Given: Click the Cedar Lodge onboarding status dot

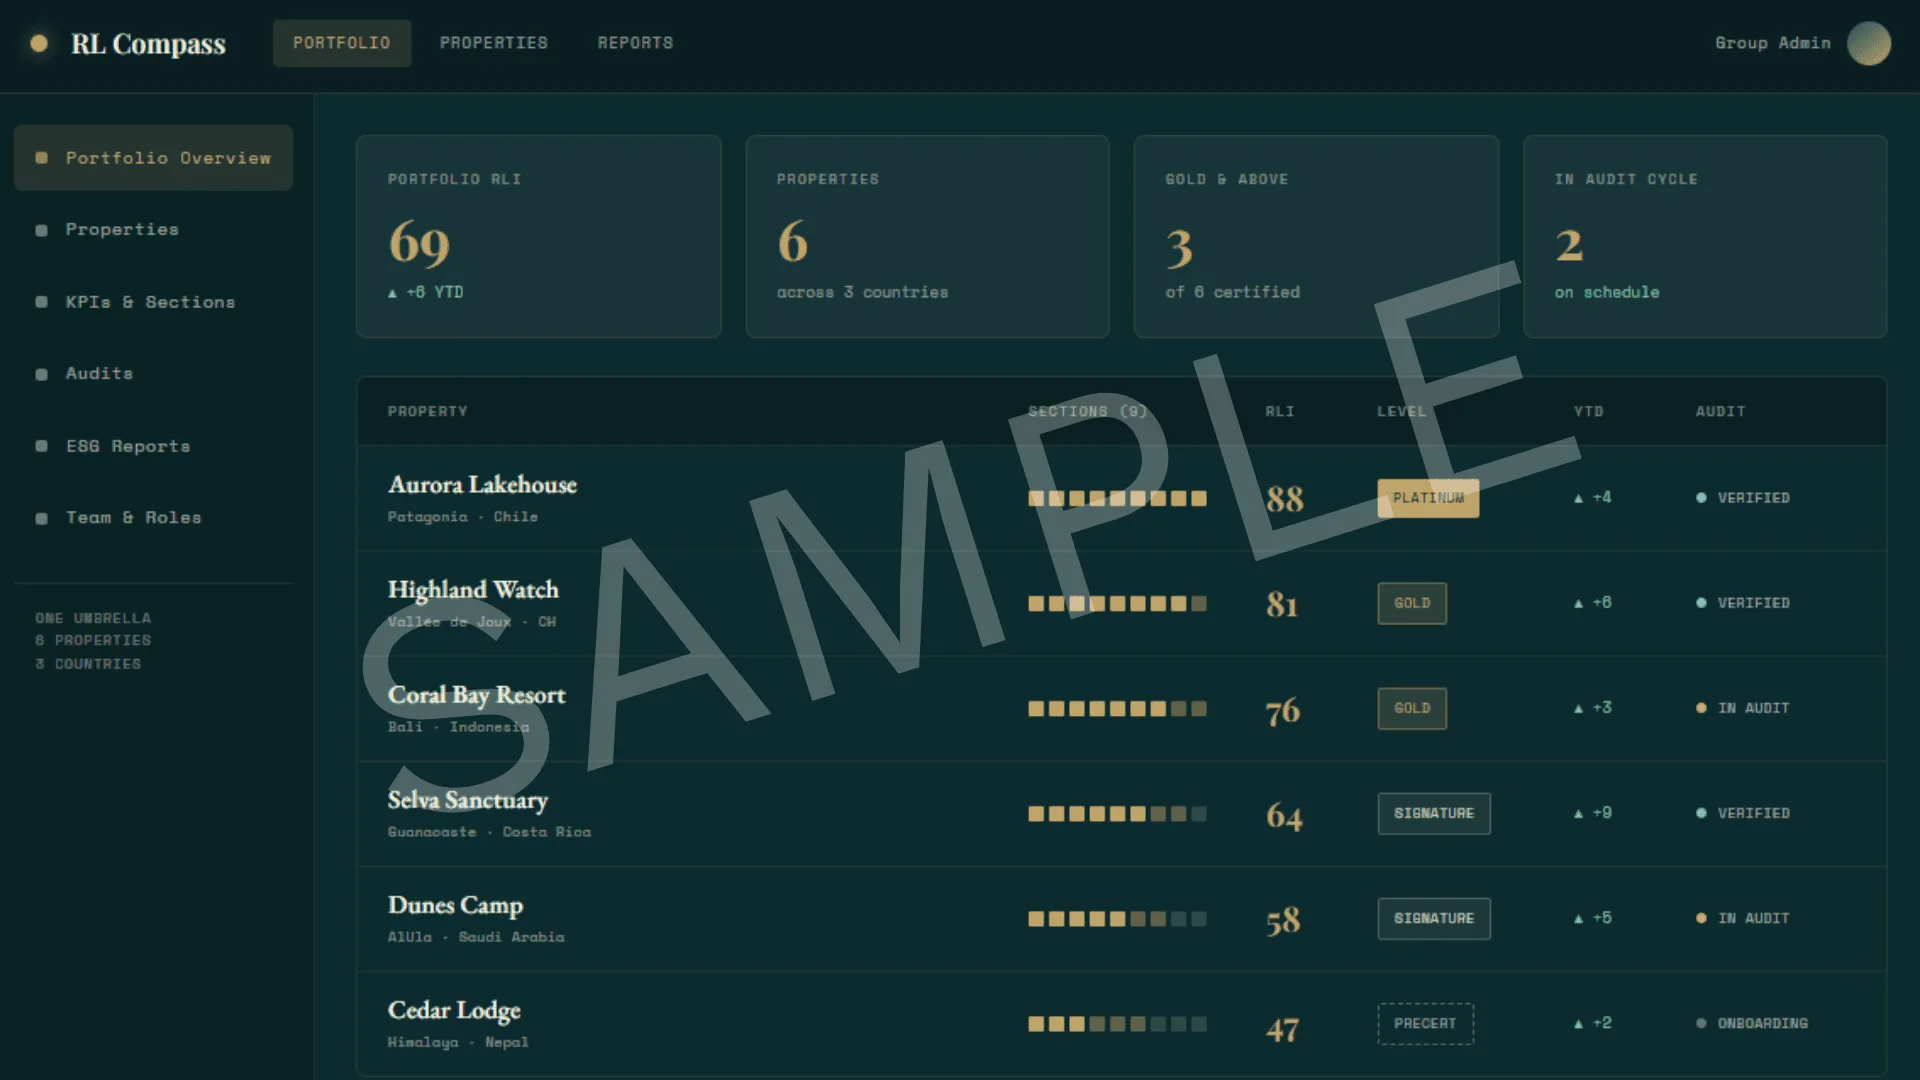Looking at the screenshot, I should [1701, 1023].
